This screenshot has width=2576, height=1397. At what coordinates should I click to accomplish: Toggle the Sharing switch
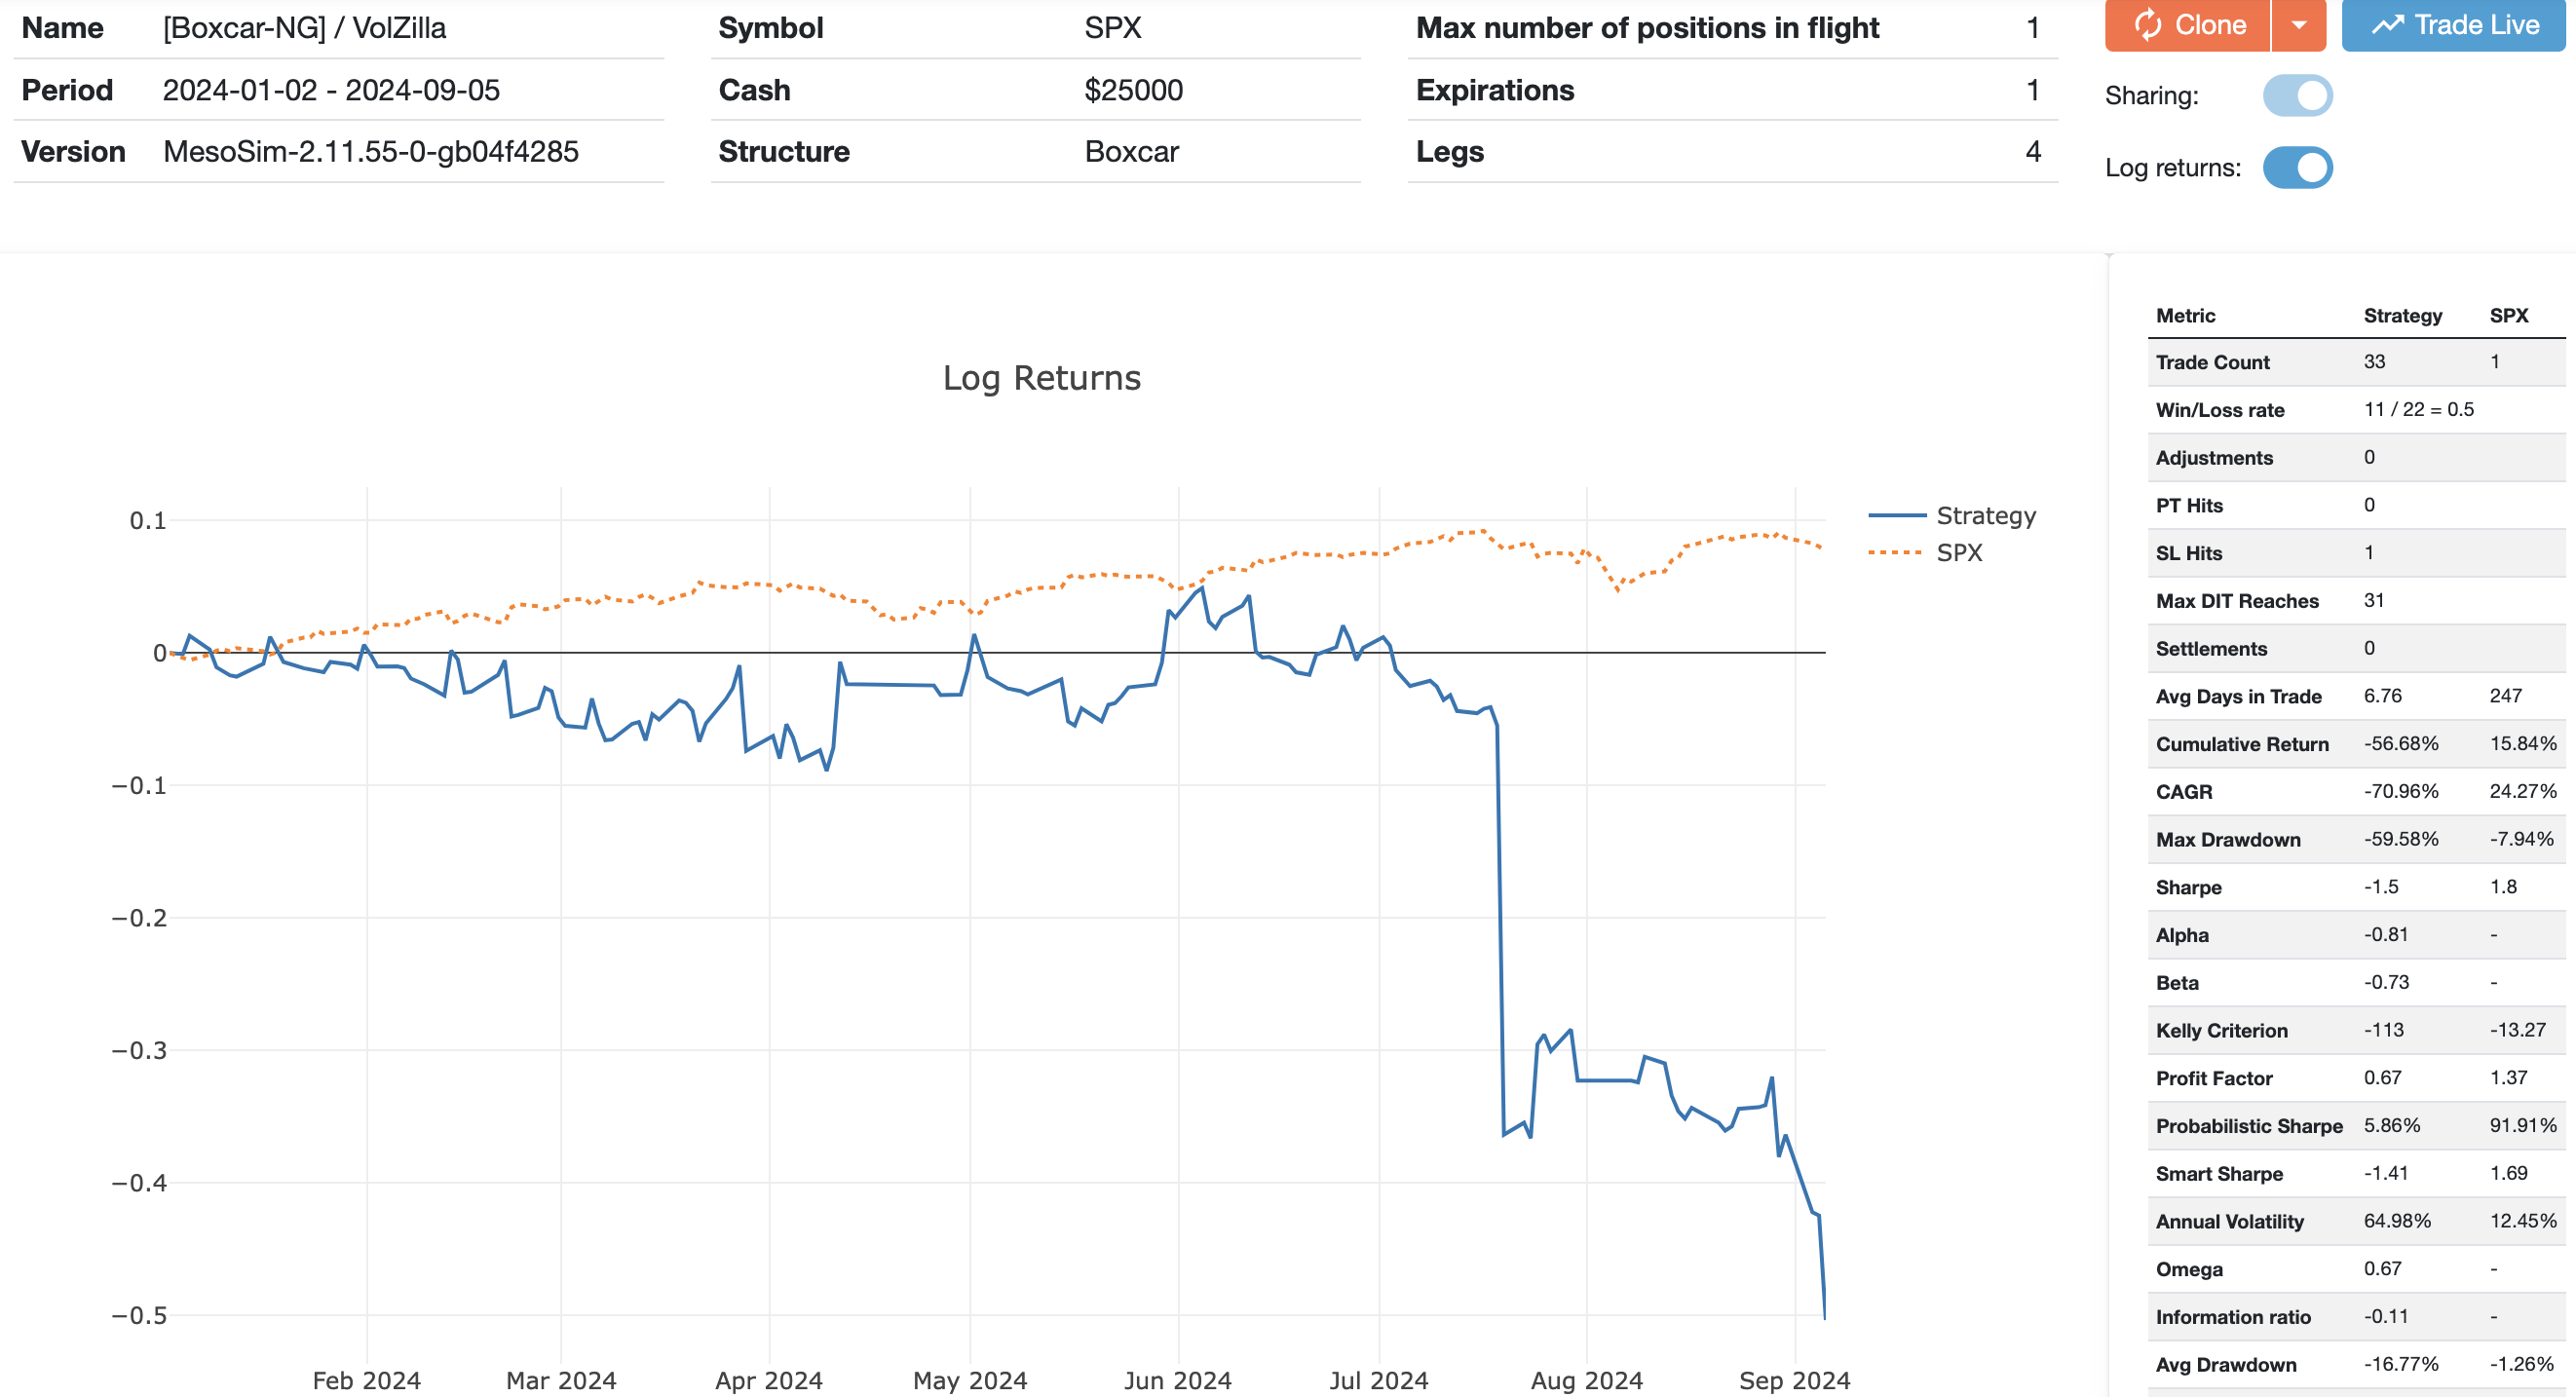click(2297, 96)
